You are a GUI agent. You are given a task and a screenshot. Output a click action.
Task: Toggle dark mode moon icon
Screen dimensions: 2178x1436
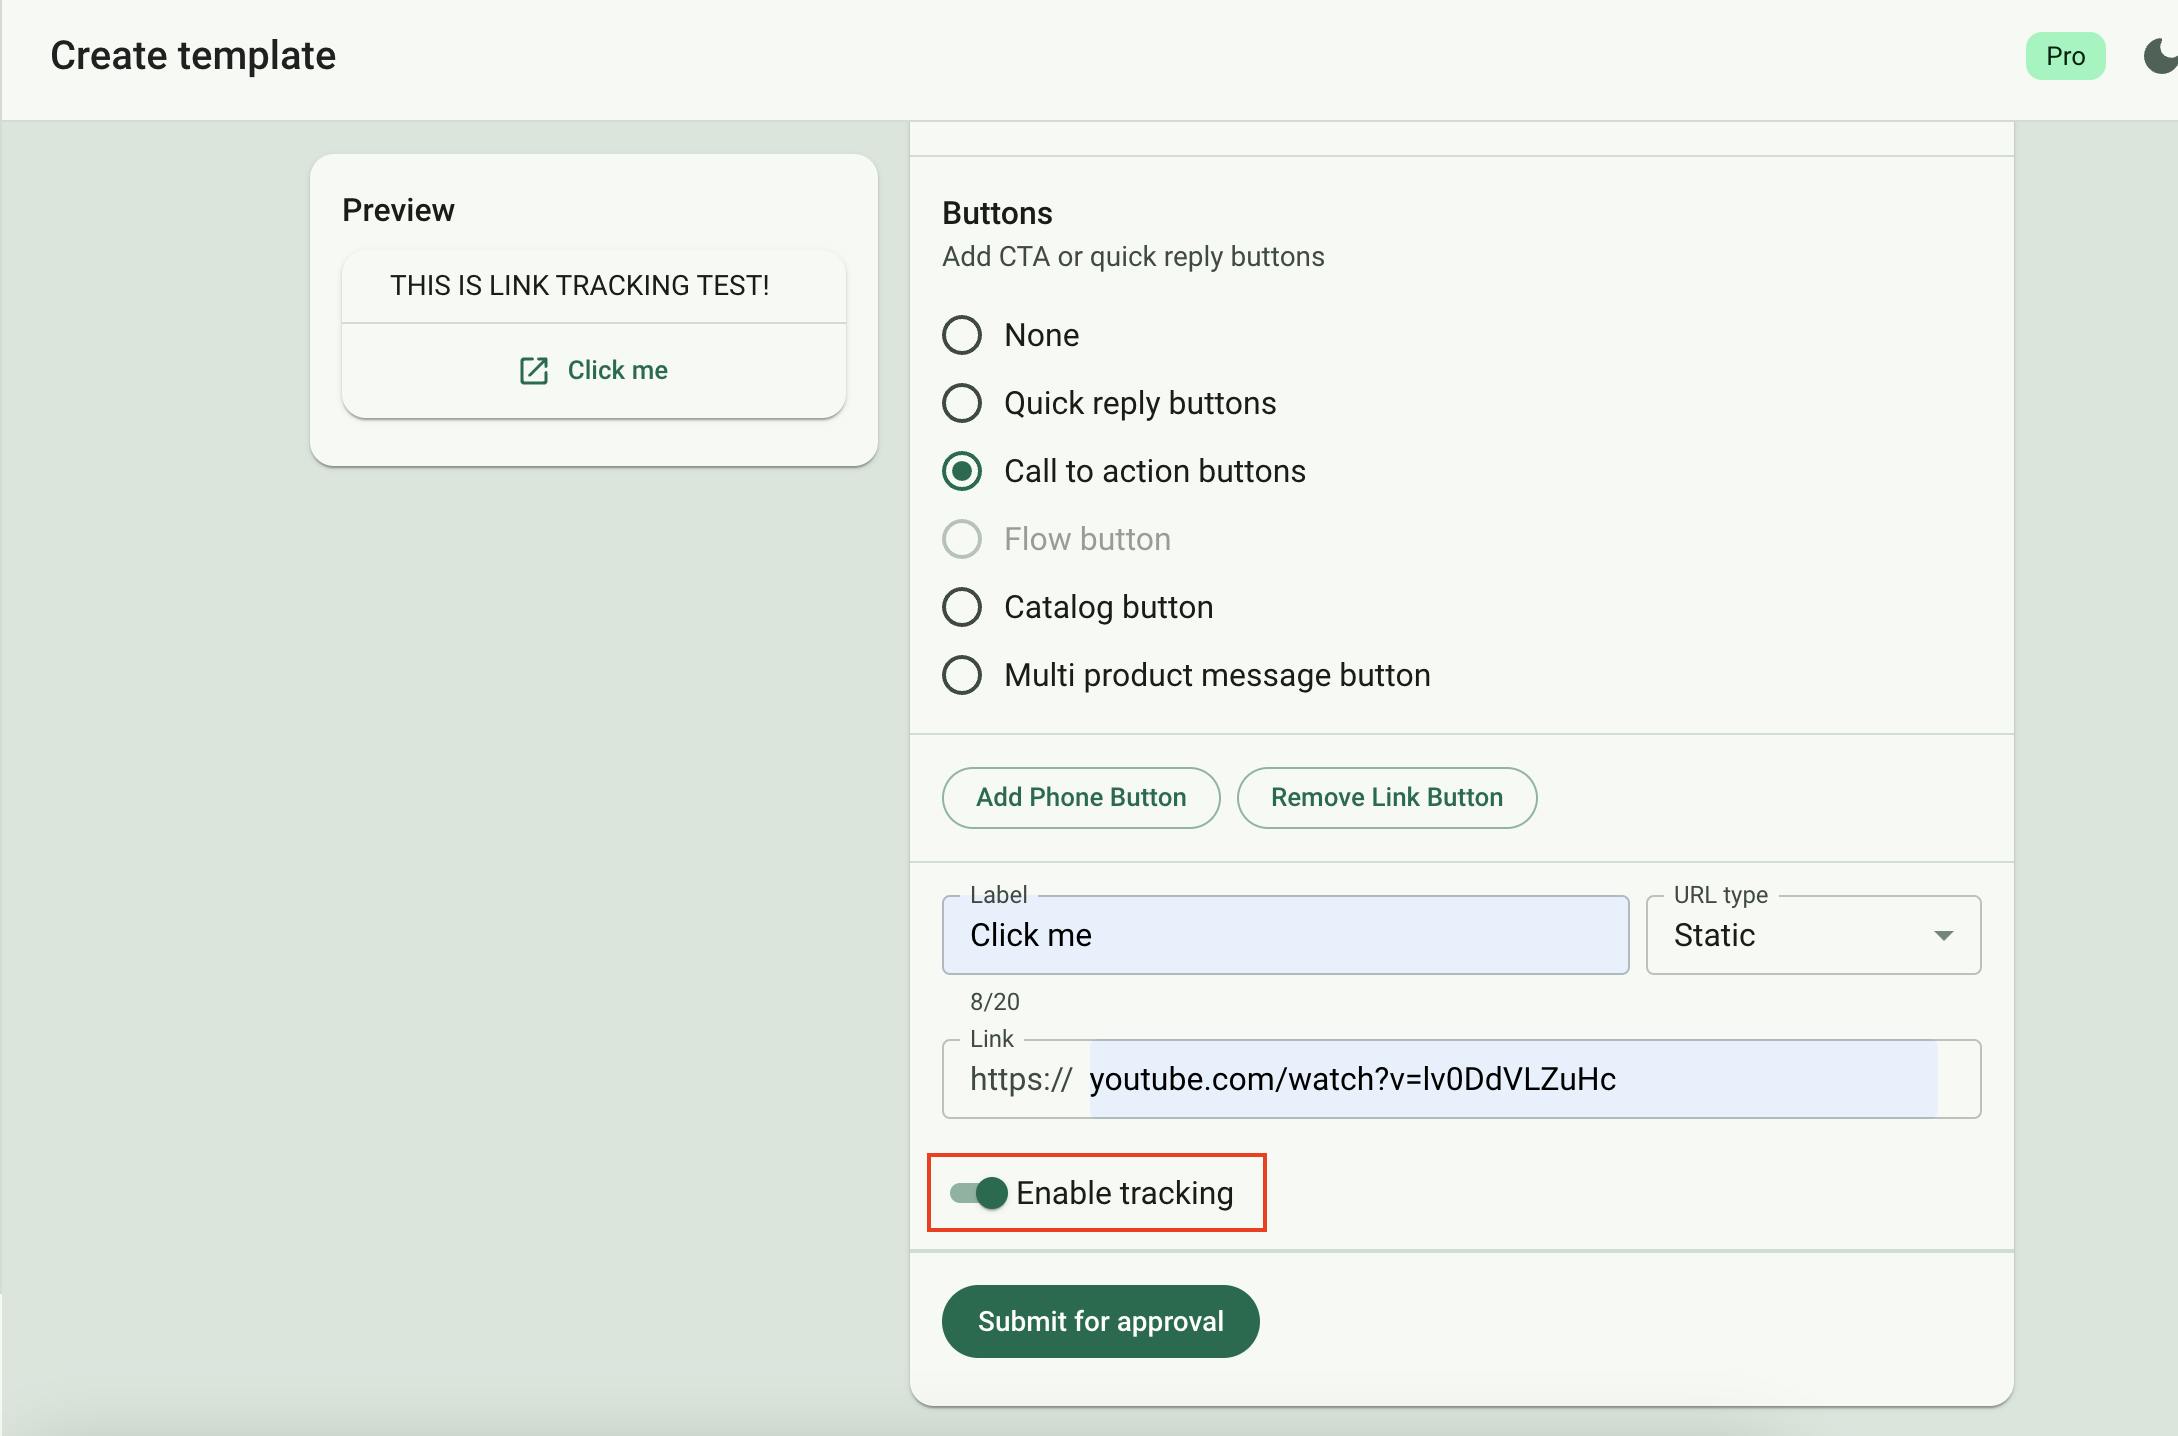point(2160,56)
